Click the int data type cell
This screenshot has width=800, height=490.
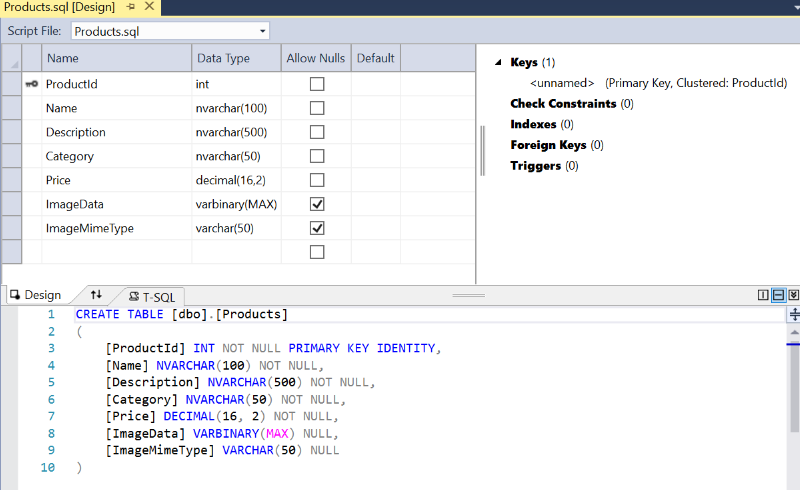(236, 84)
